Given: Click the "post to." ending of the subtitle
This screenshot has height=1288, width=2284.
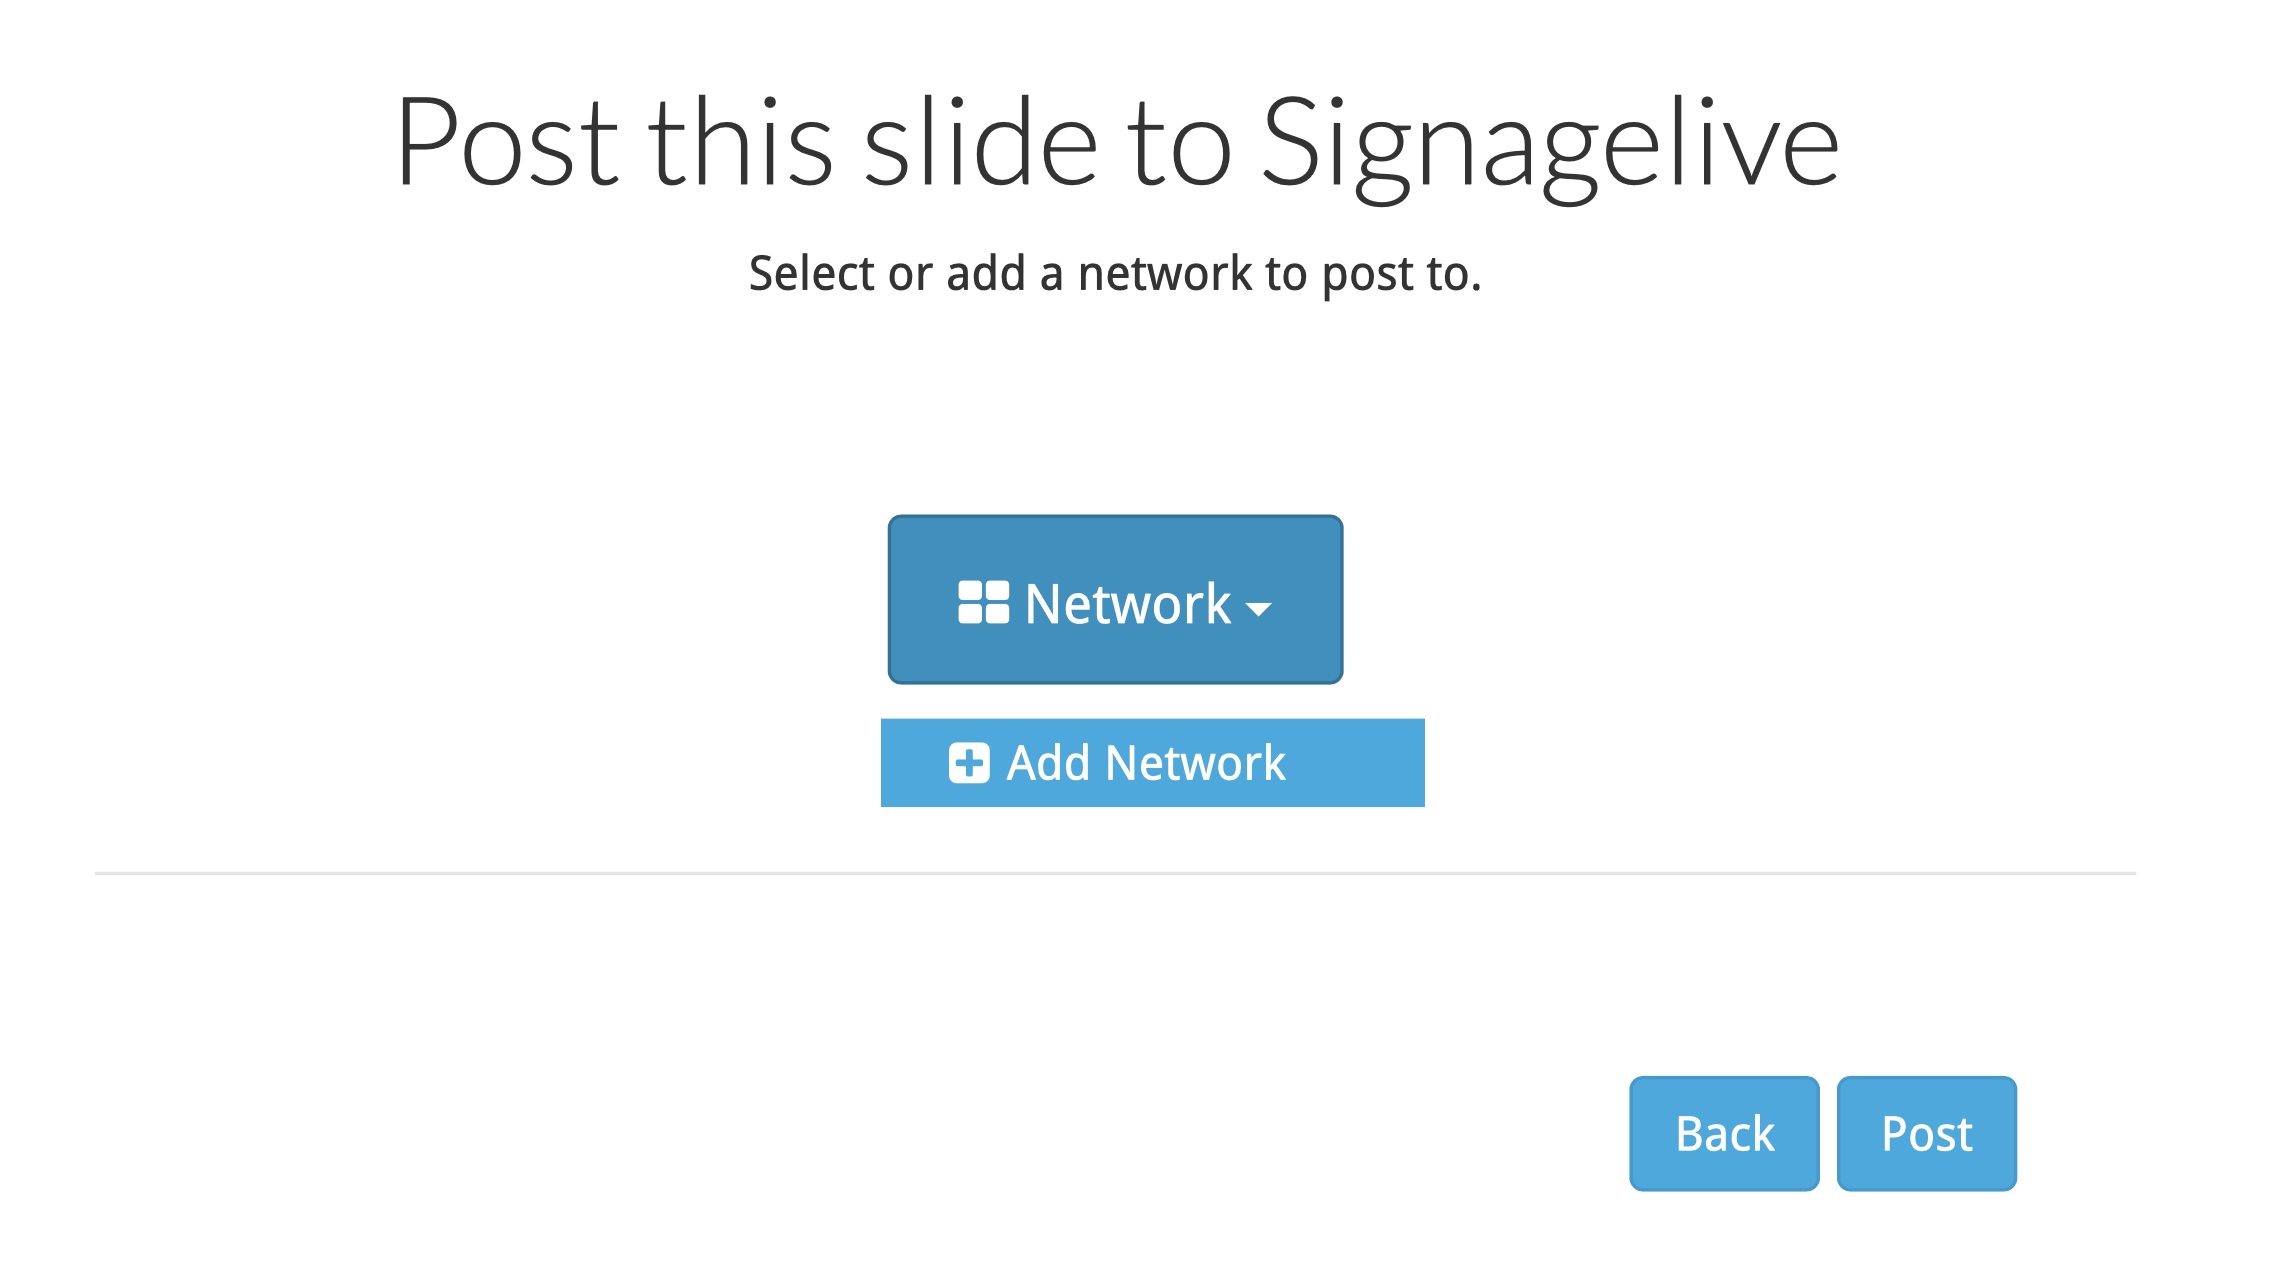Looking at the screenshot, I should tap(1402, 273).
